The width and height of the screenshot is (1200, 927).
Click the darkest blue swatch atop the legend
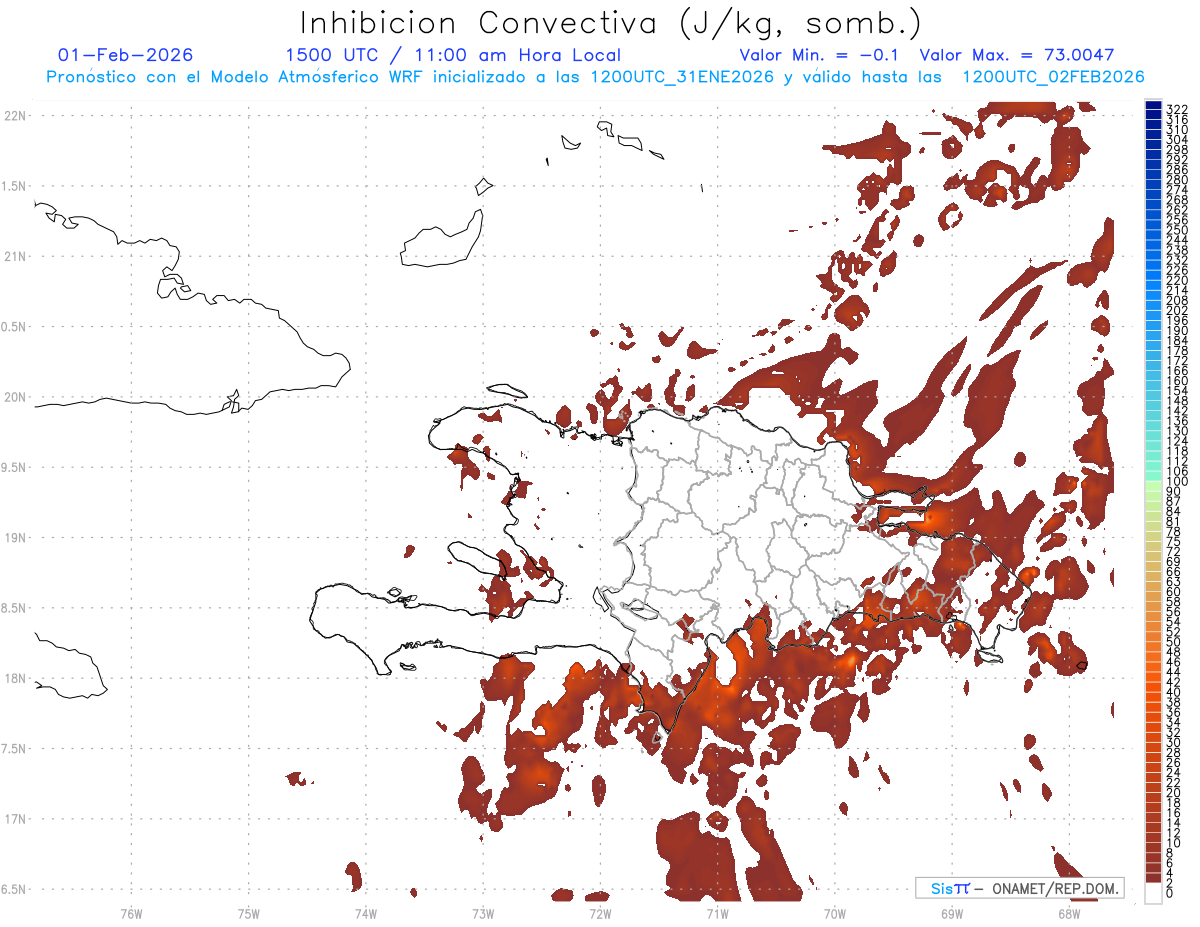click(1153, 106)
